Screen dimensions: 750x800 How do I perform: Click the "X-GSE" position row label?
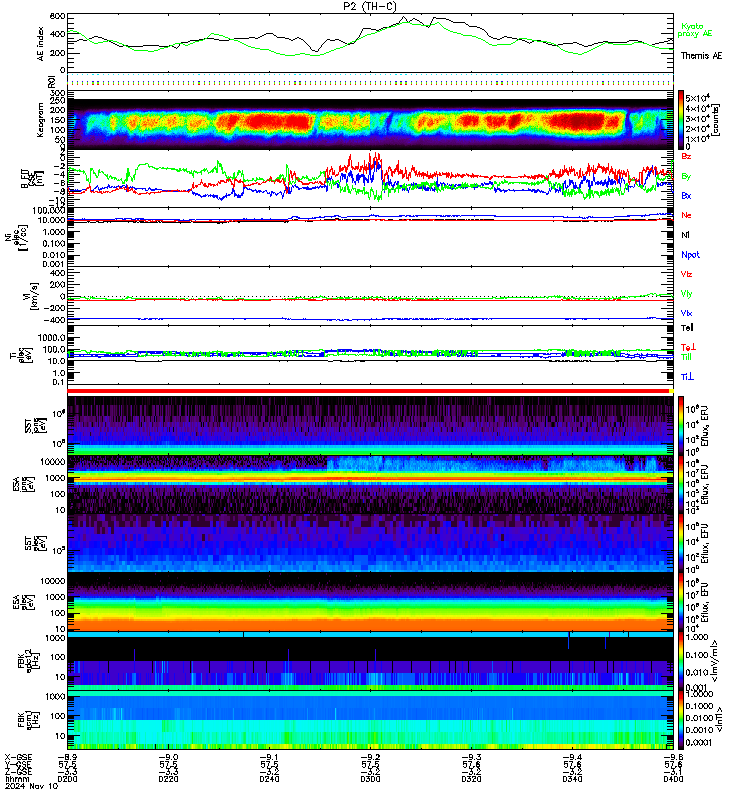(18, 757)
